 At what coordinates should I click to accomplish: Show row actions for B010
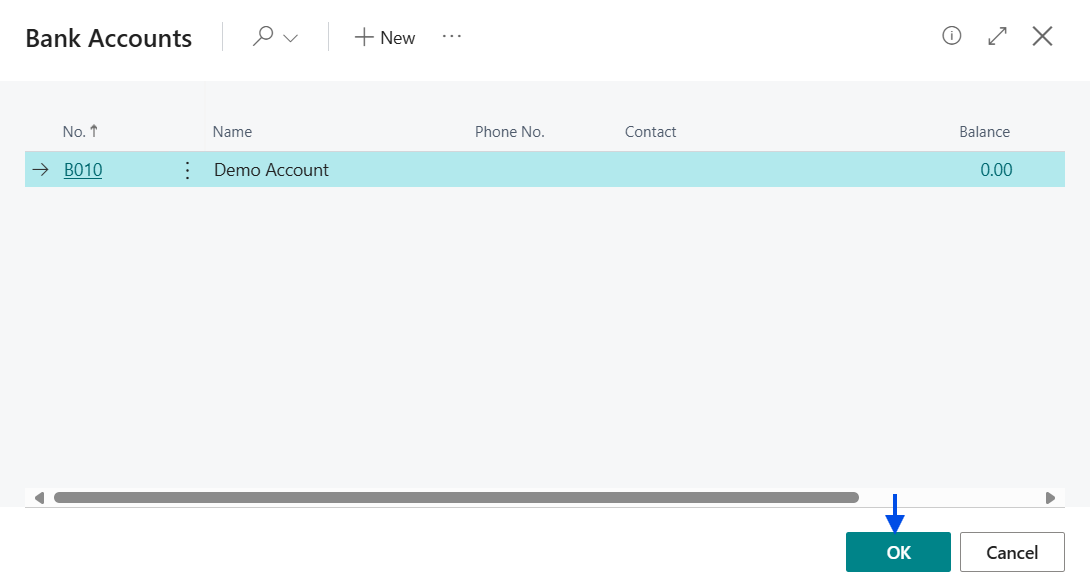187,170
